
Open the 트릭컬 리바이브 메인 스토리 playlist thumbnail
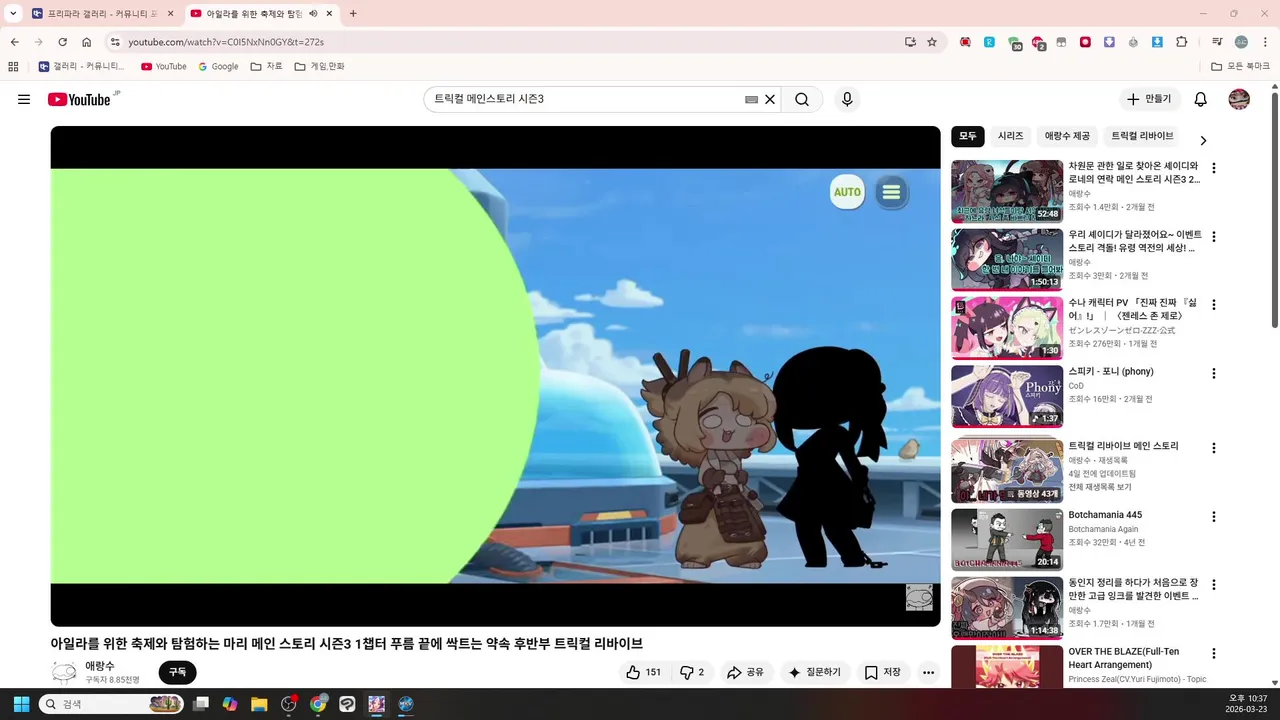[x=1007, y=471]
